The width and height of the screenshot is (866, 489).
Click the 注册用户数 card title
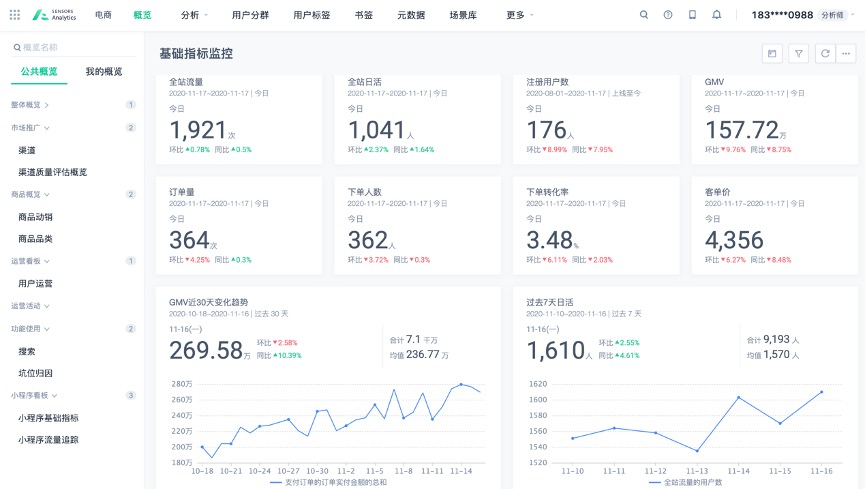pyautogui.click(x=547, y=82)
